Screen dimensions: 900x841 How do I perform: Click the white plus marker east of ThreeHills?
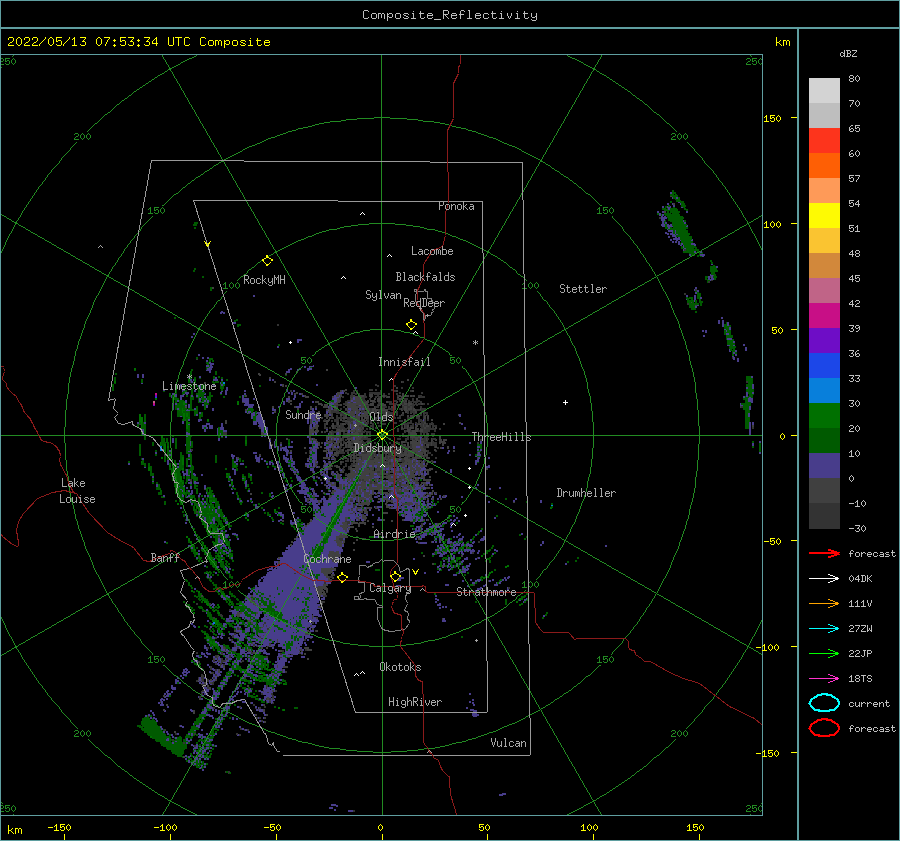(x=565, y=402)
